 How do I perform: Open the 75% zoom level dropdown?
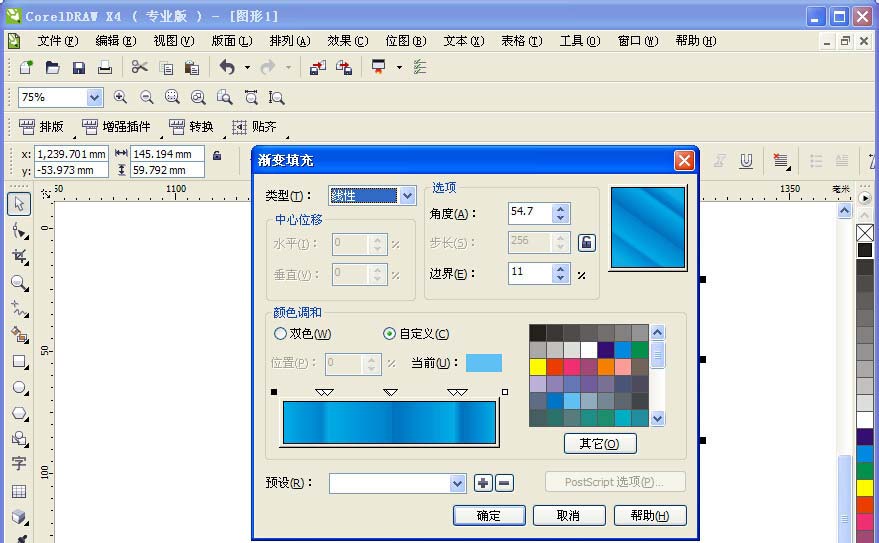tap(94, 98)
